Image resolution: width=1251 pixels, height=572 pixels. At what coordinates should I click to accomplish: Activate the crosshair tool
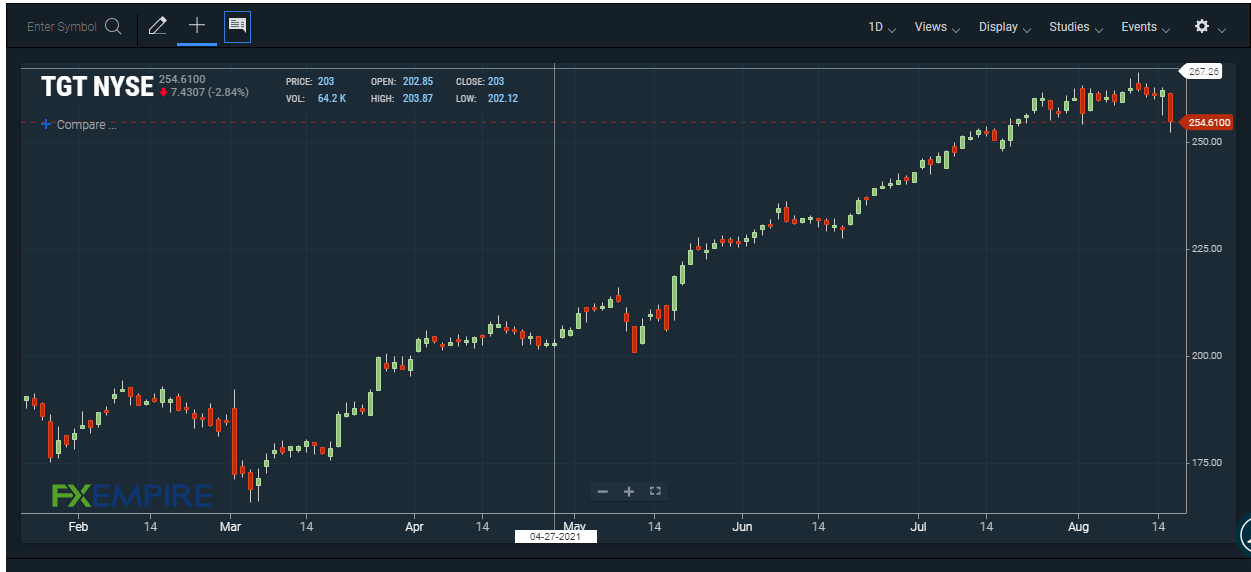pyautogui.click(x=197, y=26)
